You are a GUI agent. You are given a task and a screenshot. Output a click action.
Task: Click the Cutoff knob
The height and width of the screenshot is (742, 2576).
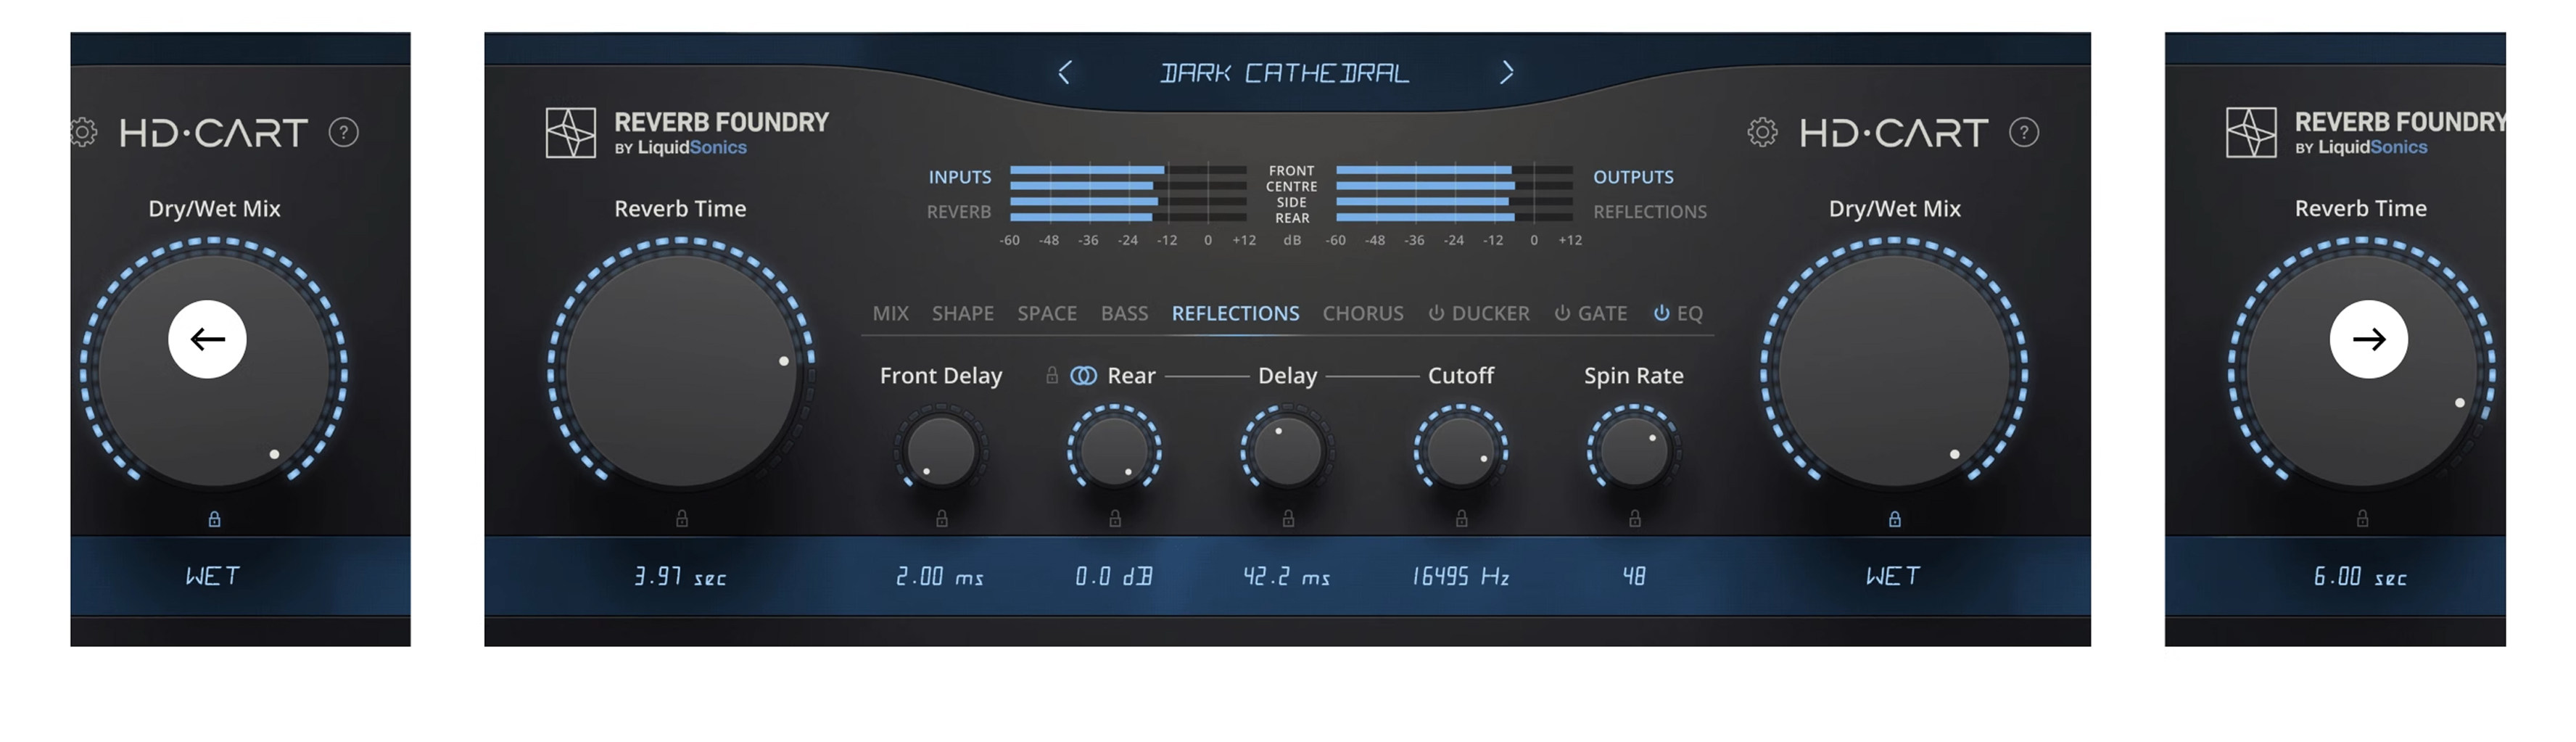[x=1461, y=451]
